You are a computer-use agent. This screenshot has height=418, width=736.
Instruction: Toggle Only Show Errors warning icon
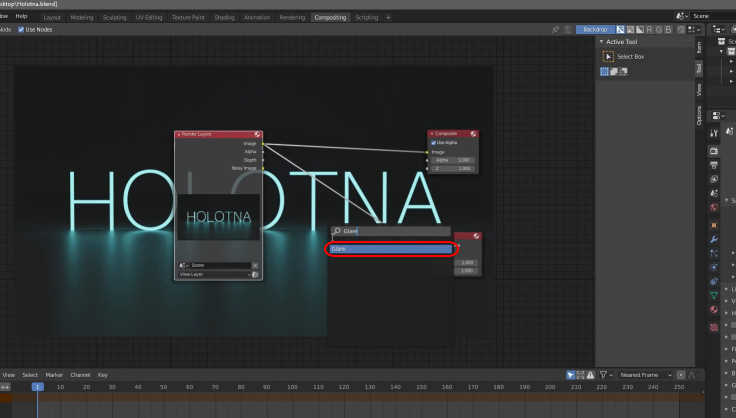tap(590, 375)
